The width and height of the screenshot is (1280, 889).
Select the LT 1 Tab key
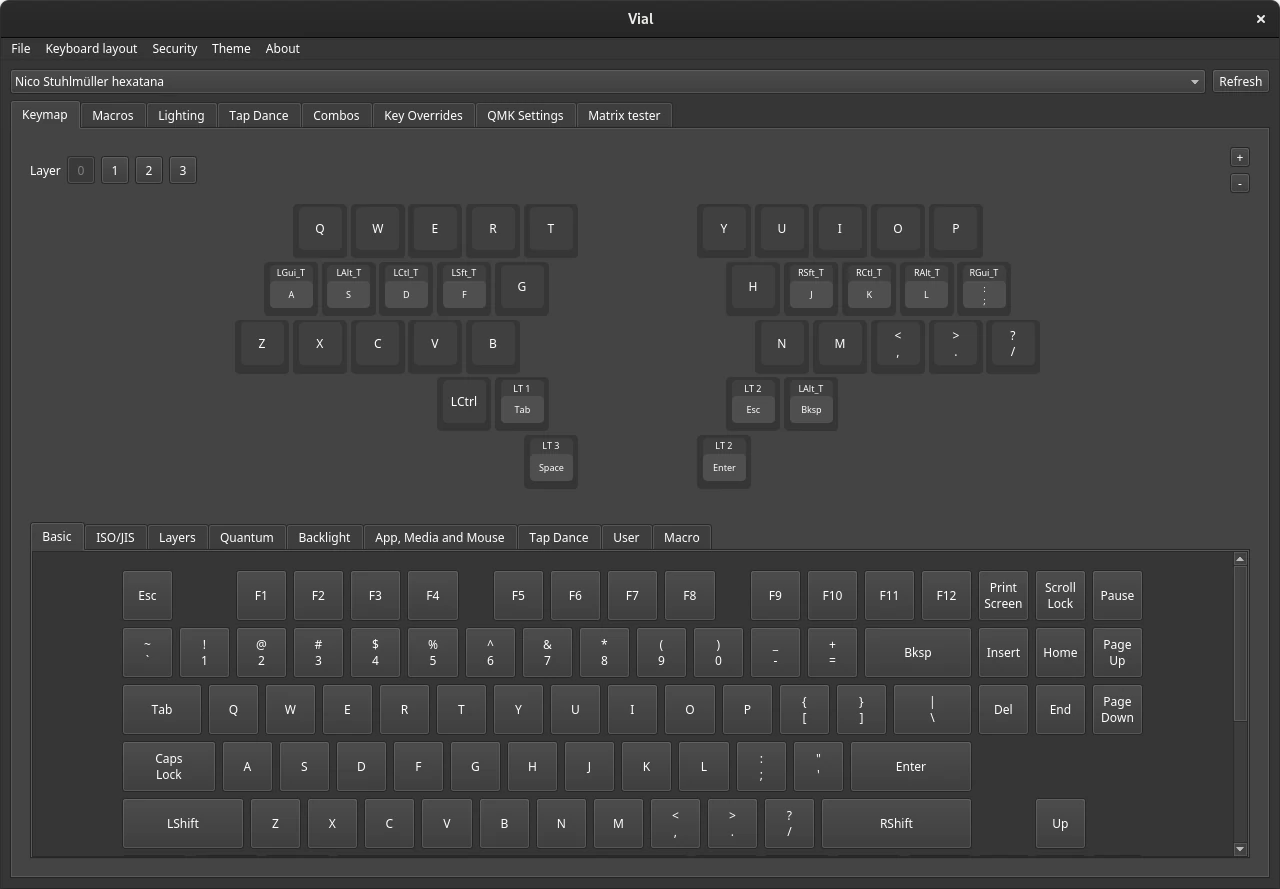[x=522, y=402]
